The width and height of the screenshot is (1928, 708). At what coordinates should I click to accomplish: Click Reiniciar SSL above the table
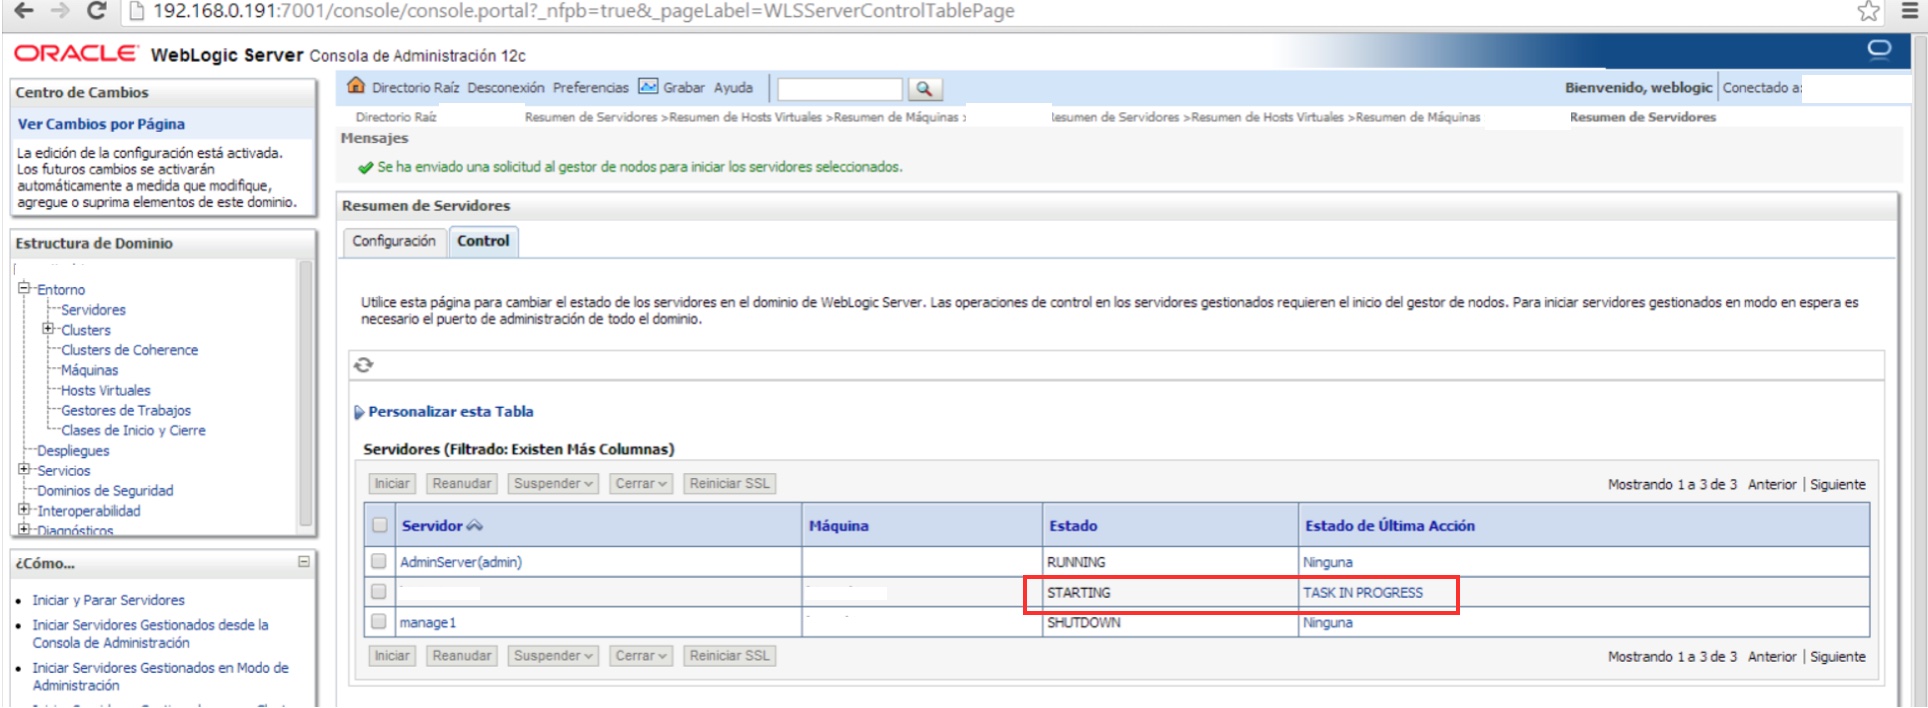(730, 484)
